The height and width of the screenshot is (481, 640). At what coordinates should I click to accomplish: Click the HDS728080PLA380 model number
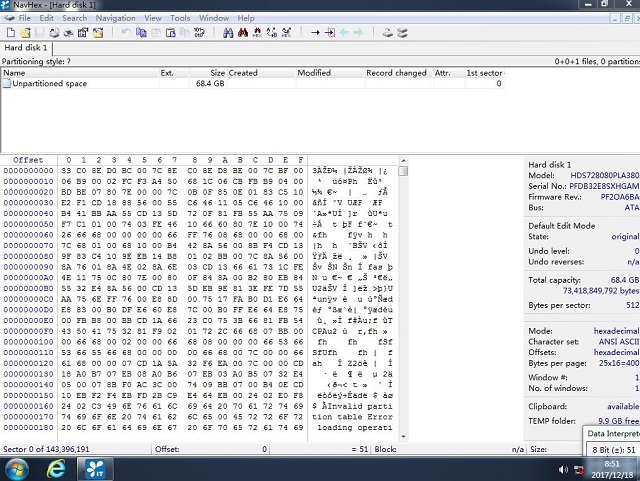coord(604,176)
